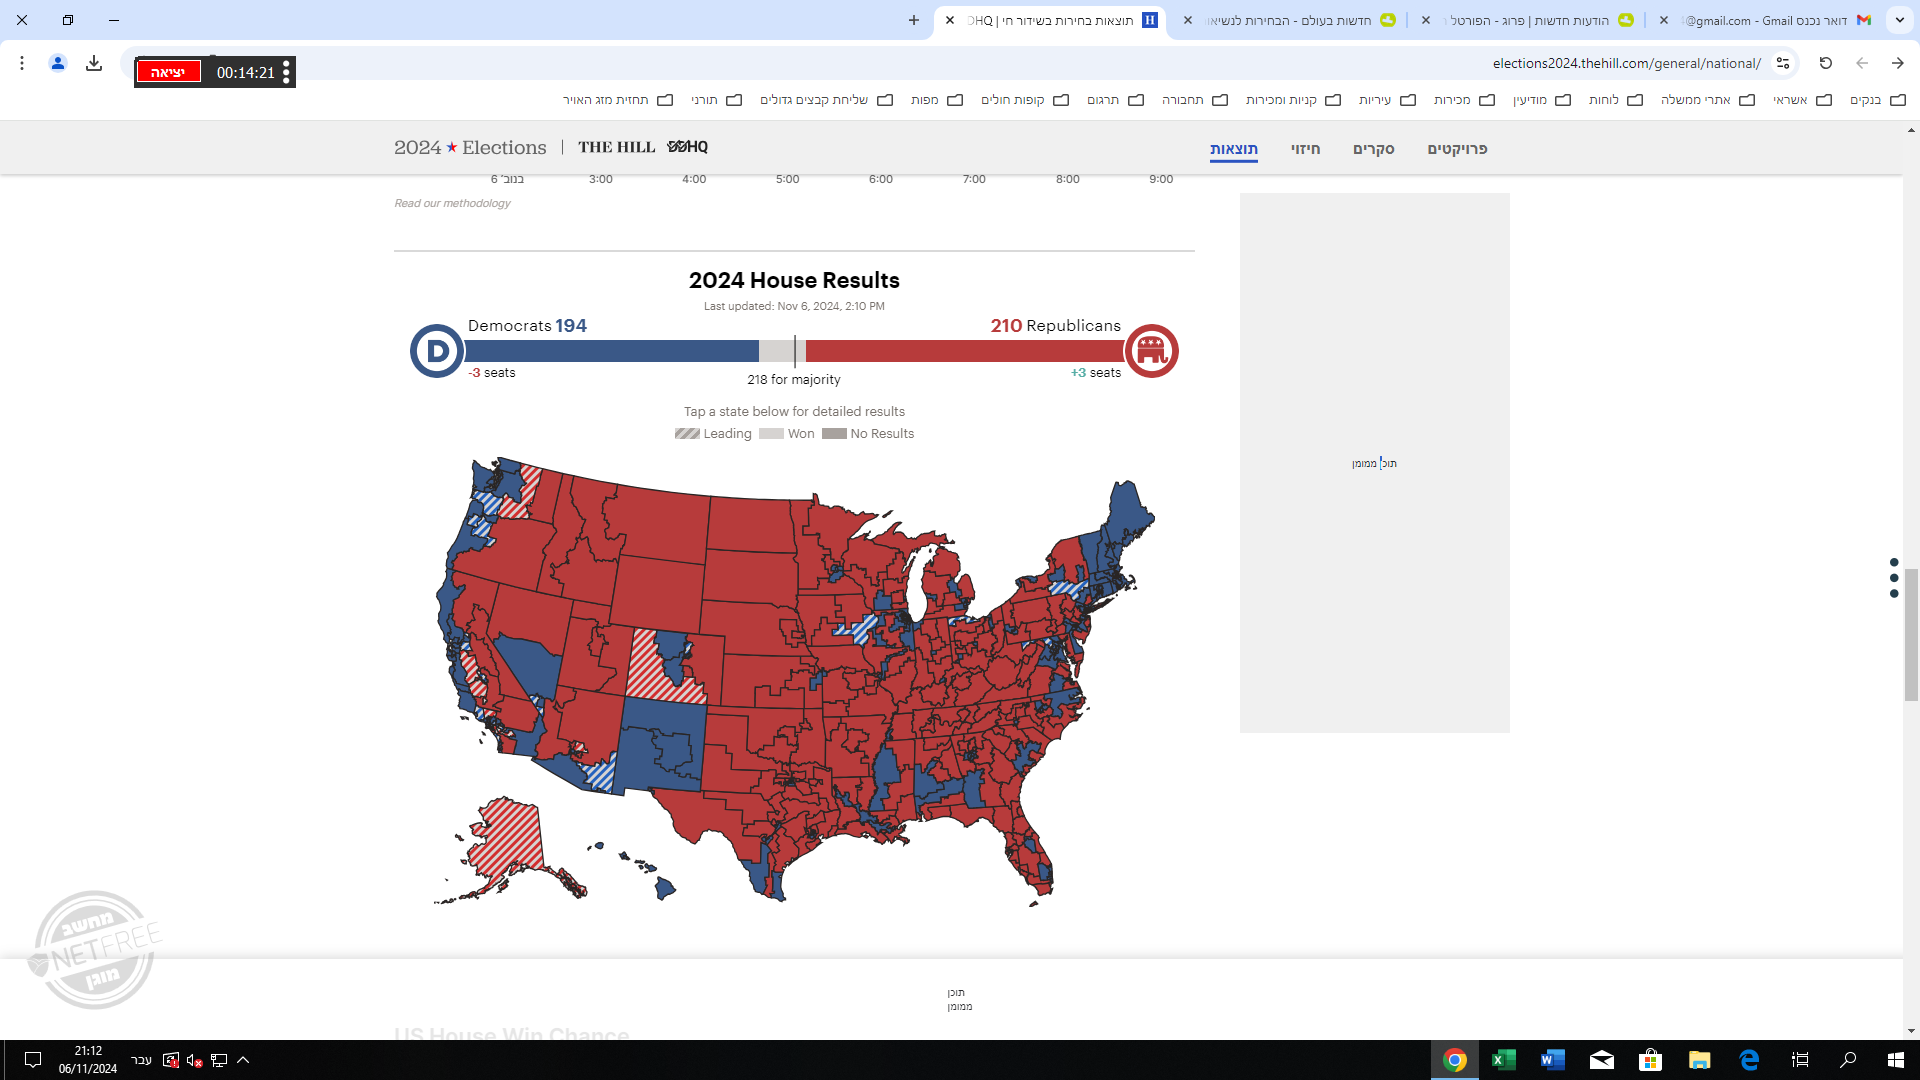The image size is (1920, 1080).
Task: Open Excel from the taskbar
Action: [x=1503, y=1060]
